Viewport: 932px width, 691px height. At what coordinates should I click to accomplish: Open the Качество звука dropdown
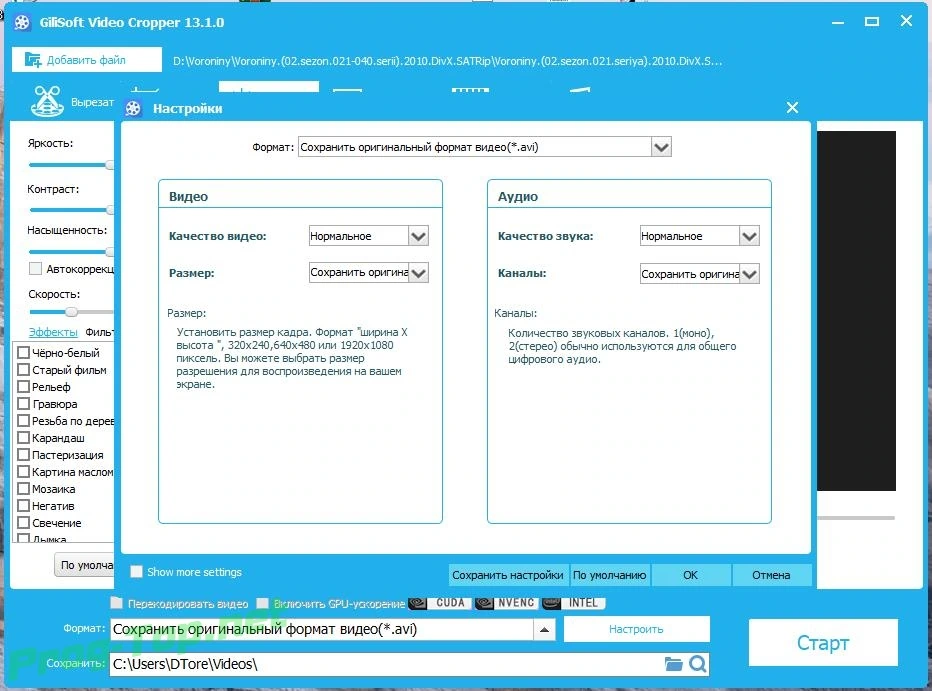point(750,236)
